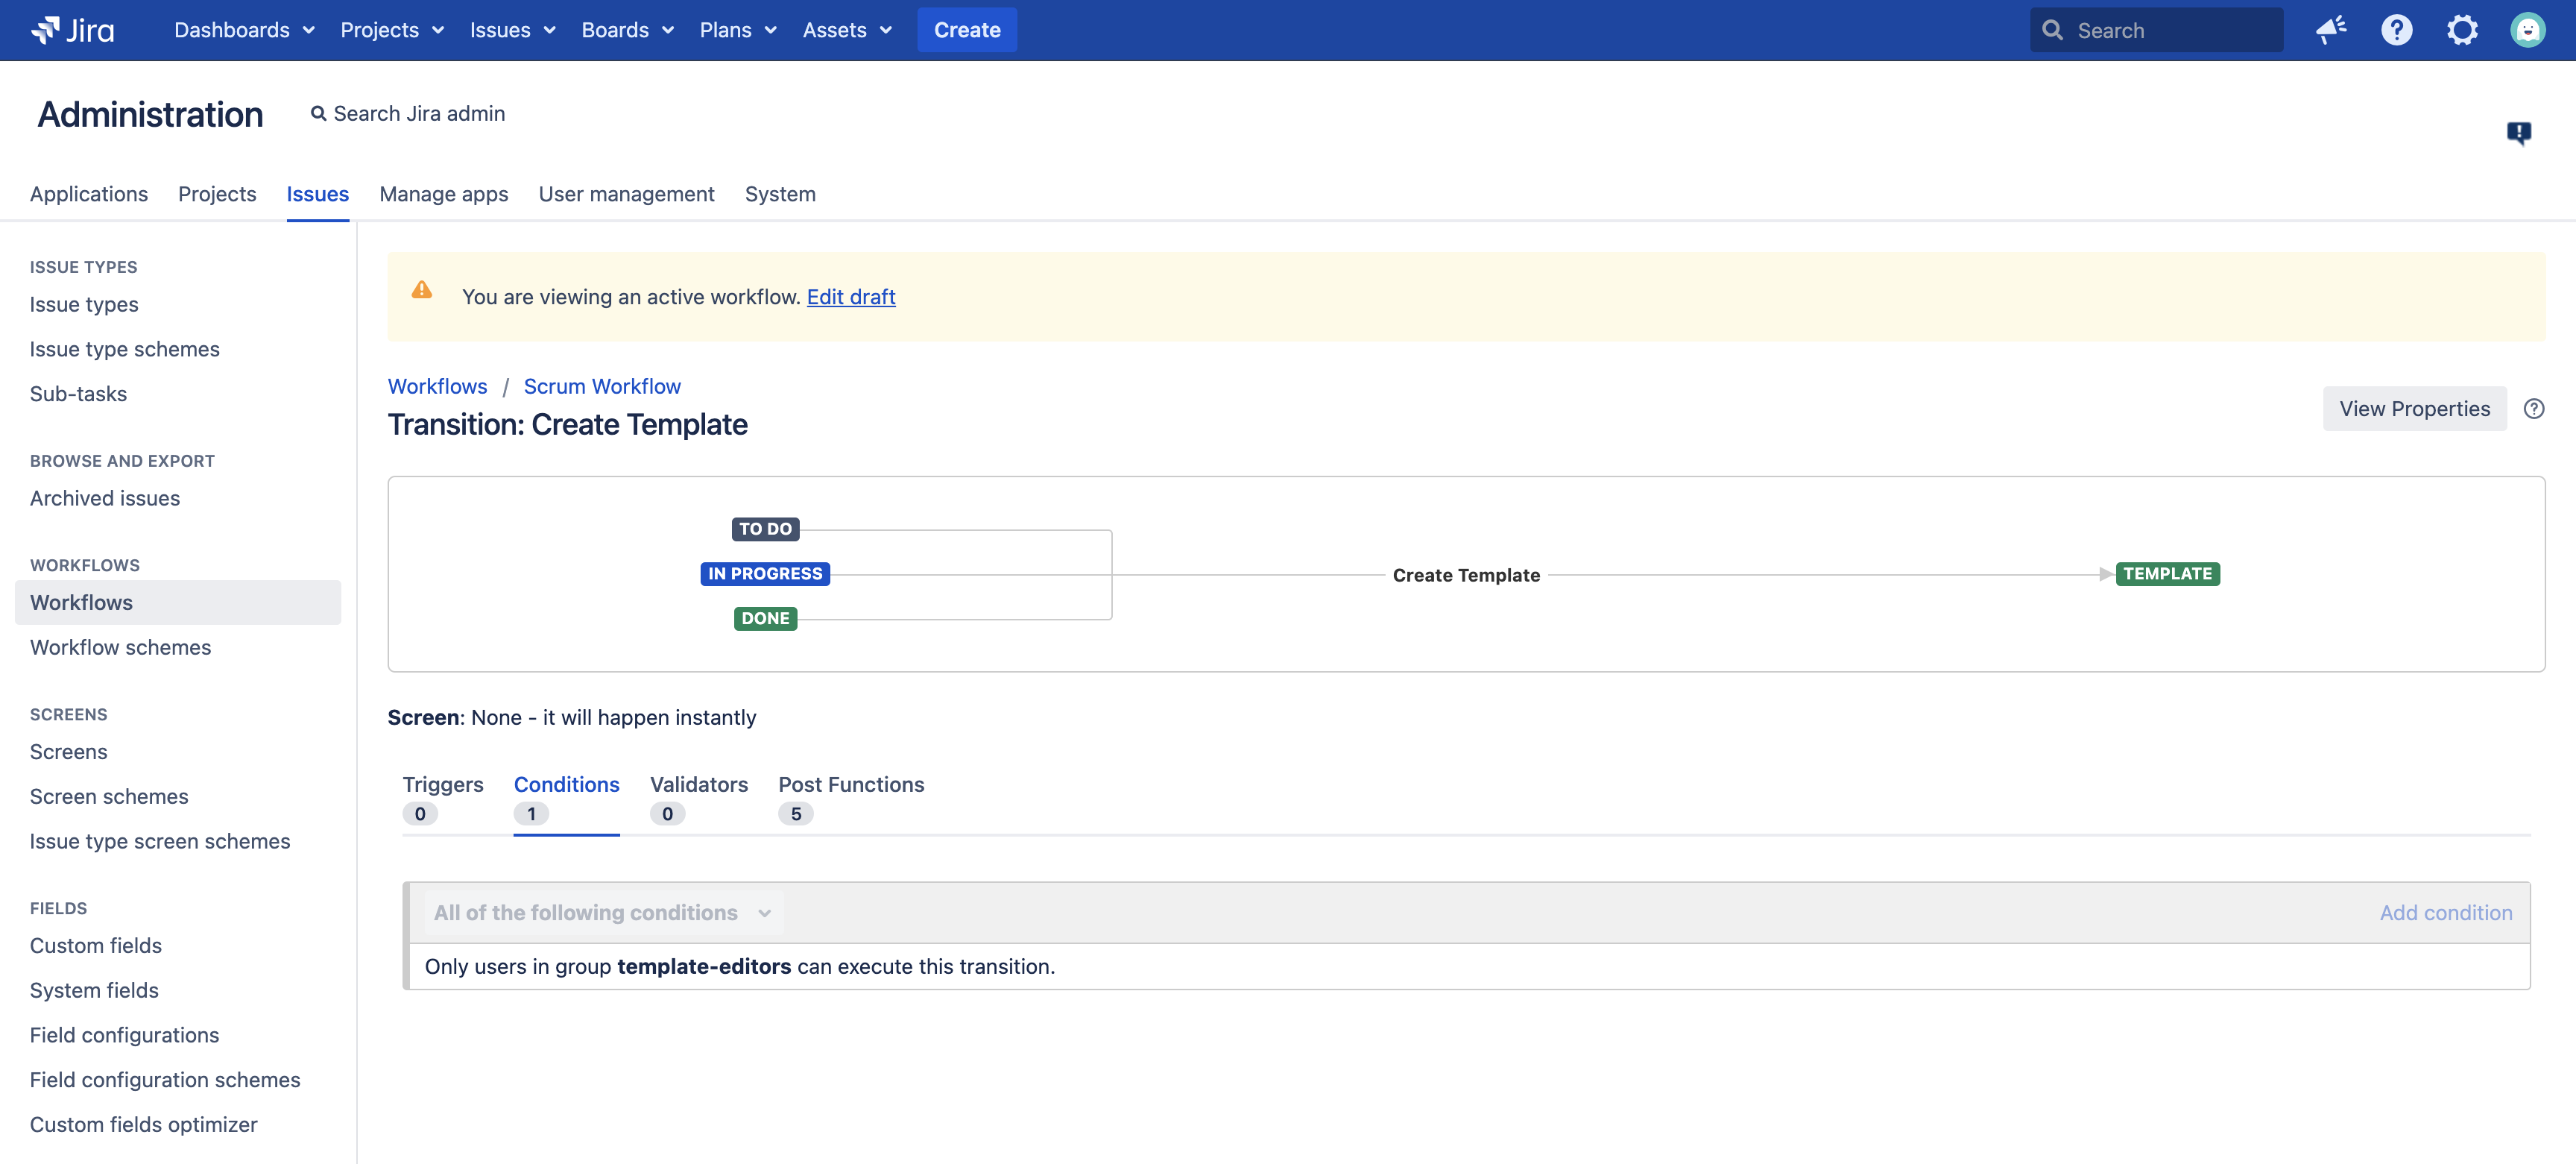The image size is (2576, 1164).
Task: Click the Add condition link
Action: point(2445,913)
